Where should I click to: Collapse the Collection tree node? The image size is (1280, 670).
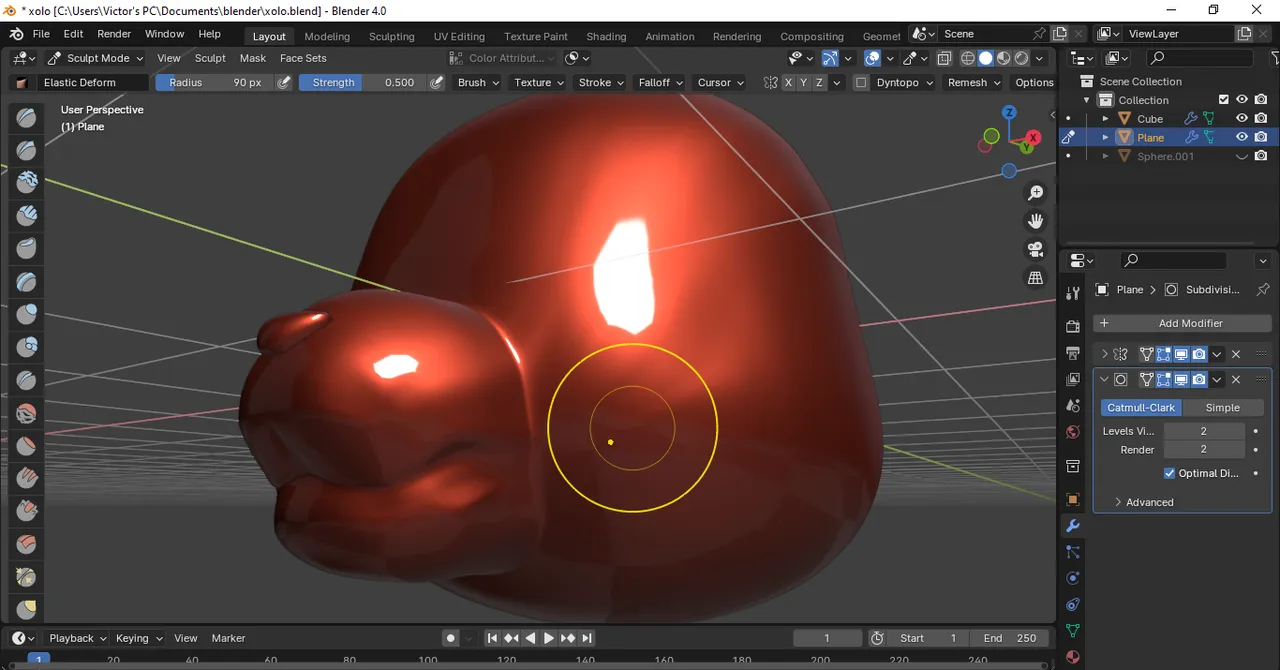pos(1087,100)
